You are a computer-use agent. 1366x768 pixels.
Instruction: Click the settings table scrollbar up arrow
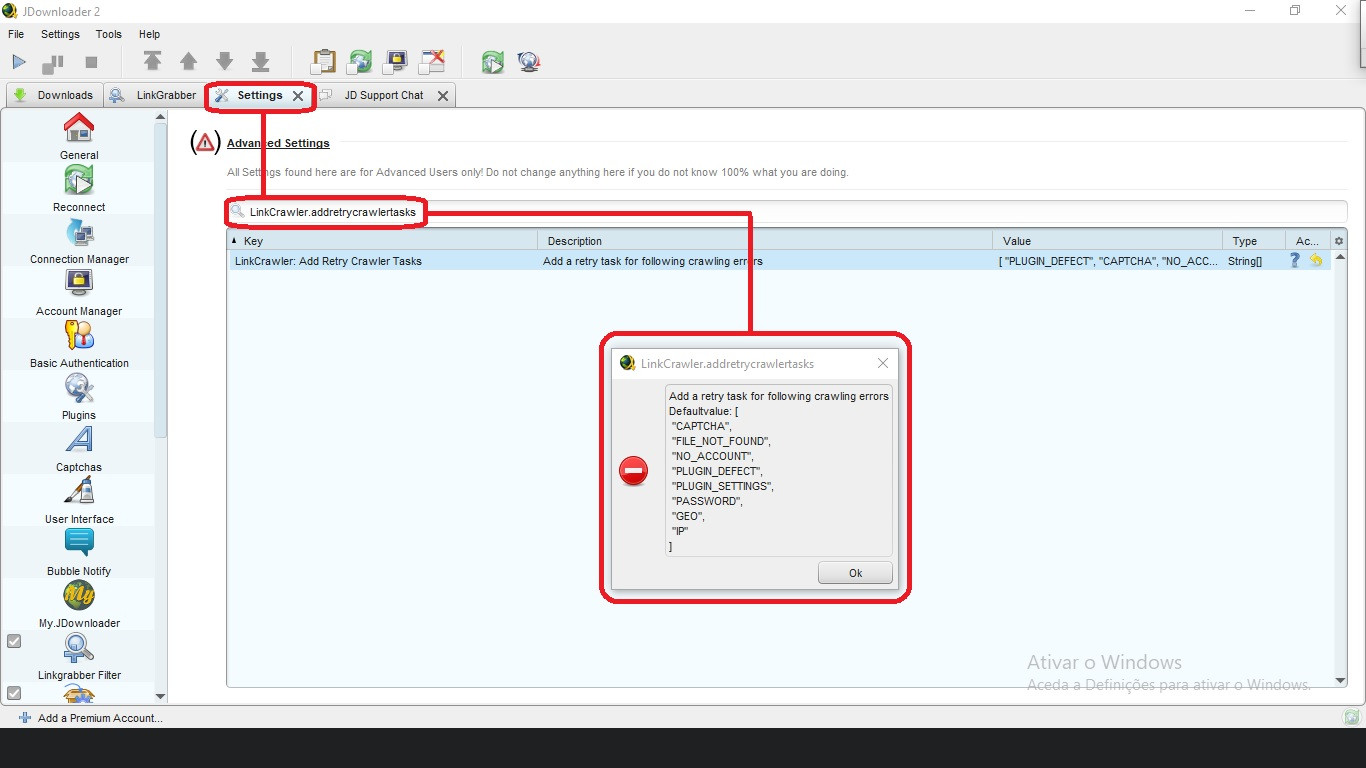click(1340, 256)
